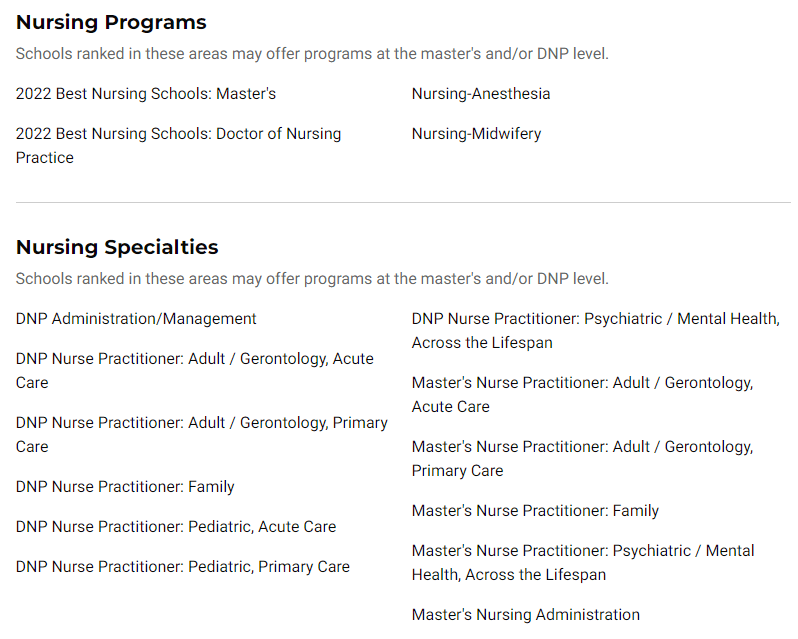Click DNP Nurse Practitioner: Adult / Gerontology, Acute Care
The height and width of the screenshot is (639, 798).
[x=194, y=370]
